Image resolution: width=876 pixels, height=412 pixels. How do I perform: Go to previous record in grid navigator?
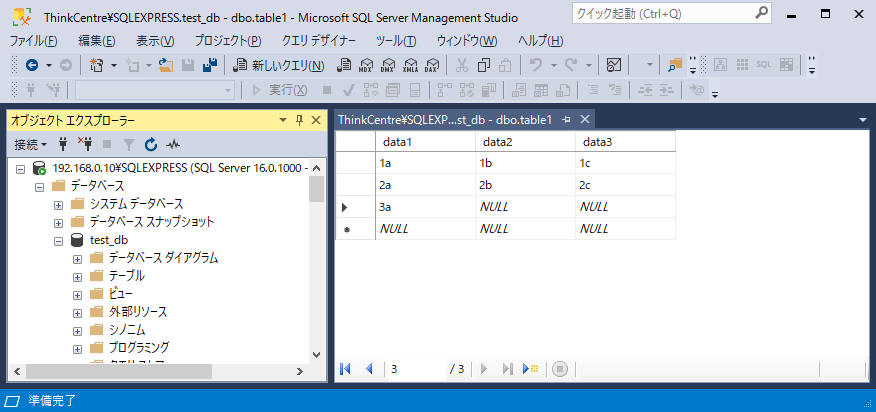[369, 368]
